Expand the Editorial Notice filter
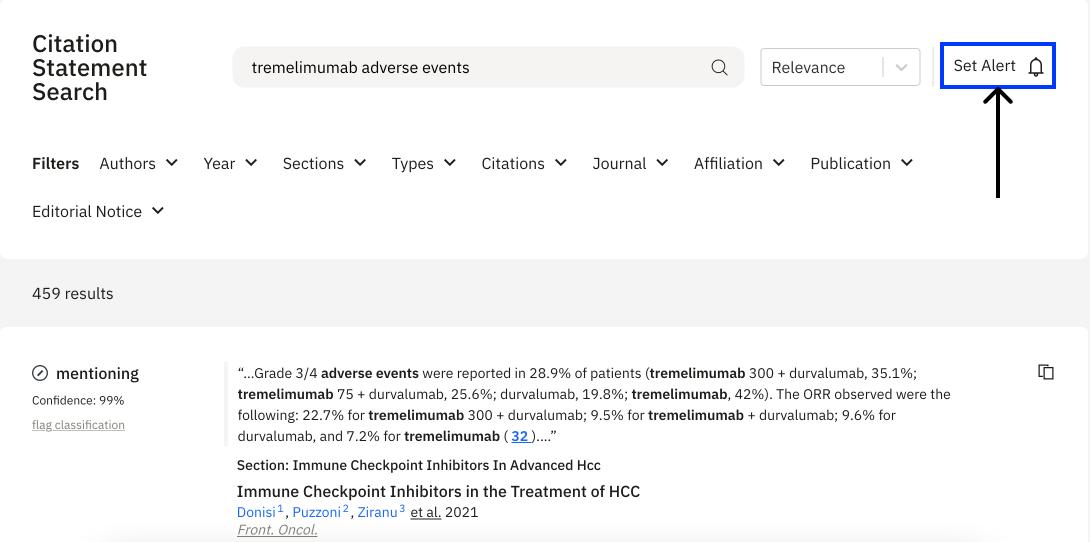The image size is (1090, 542). (x=97, y=211)
